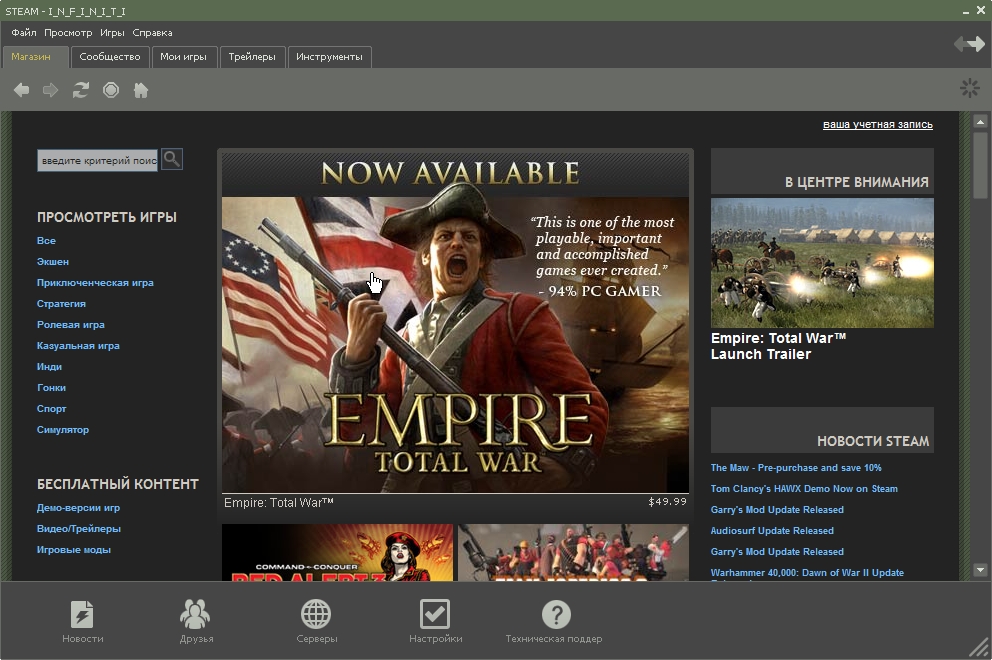Click the Empire: Total War™ title caption

[278, 502]
